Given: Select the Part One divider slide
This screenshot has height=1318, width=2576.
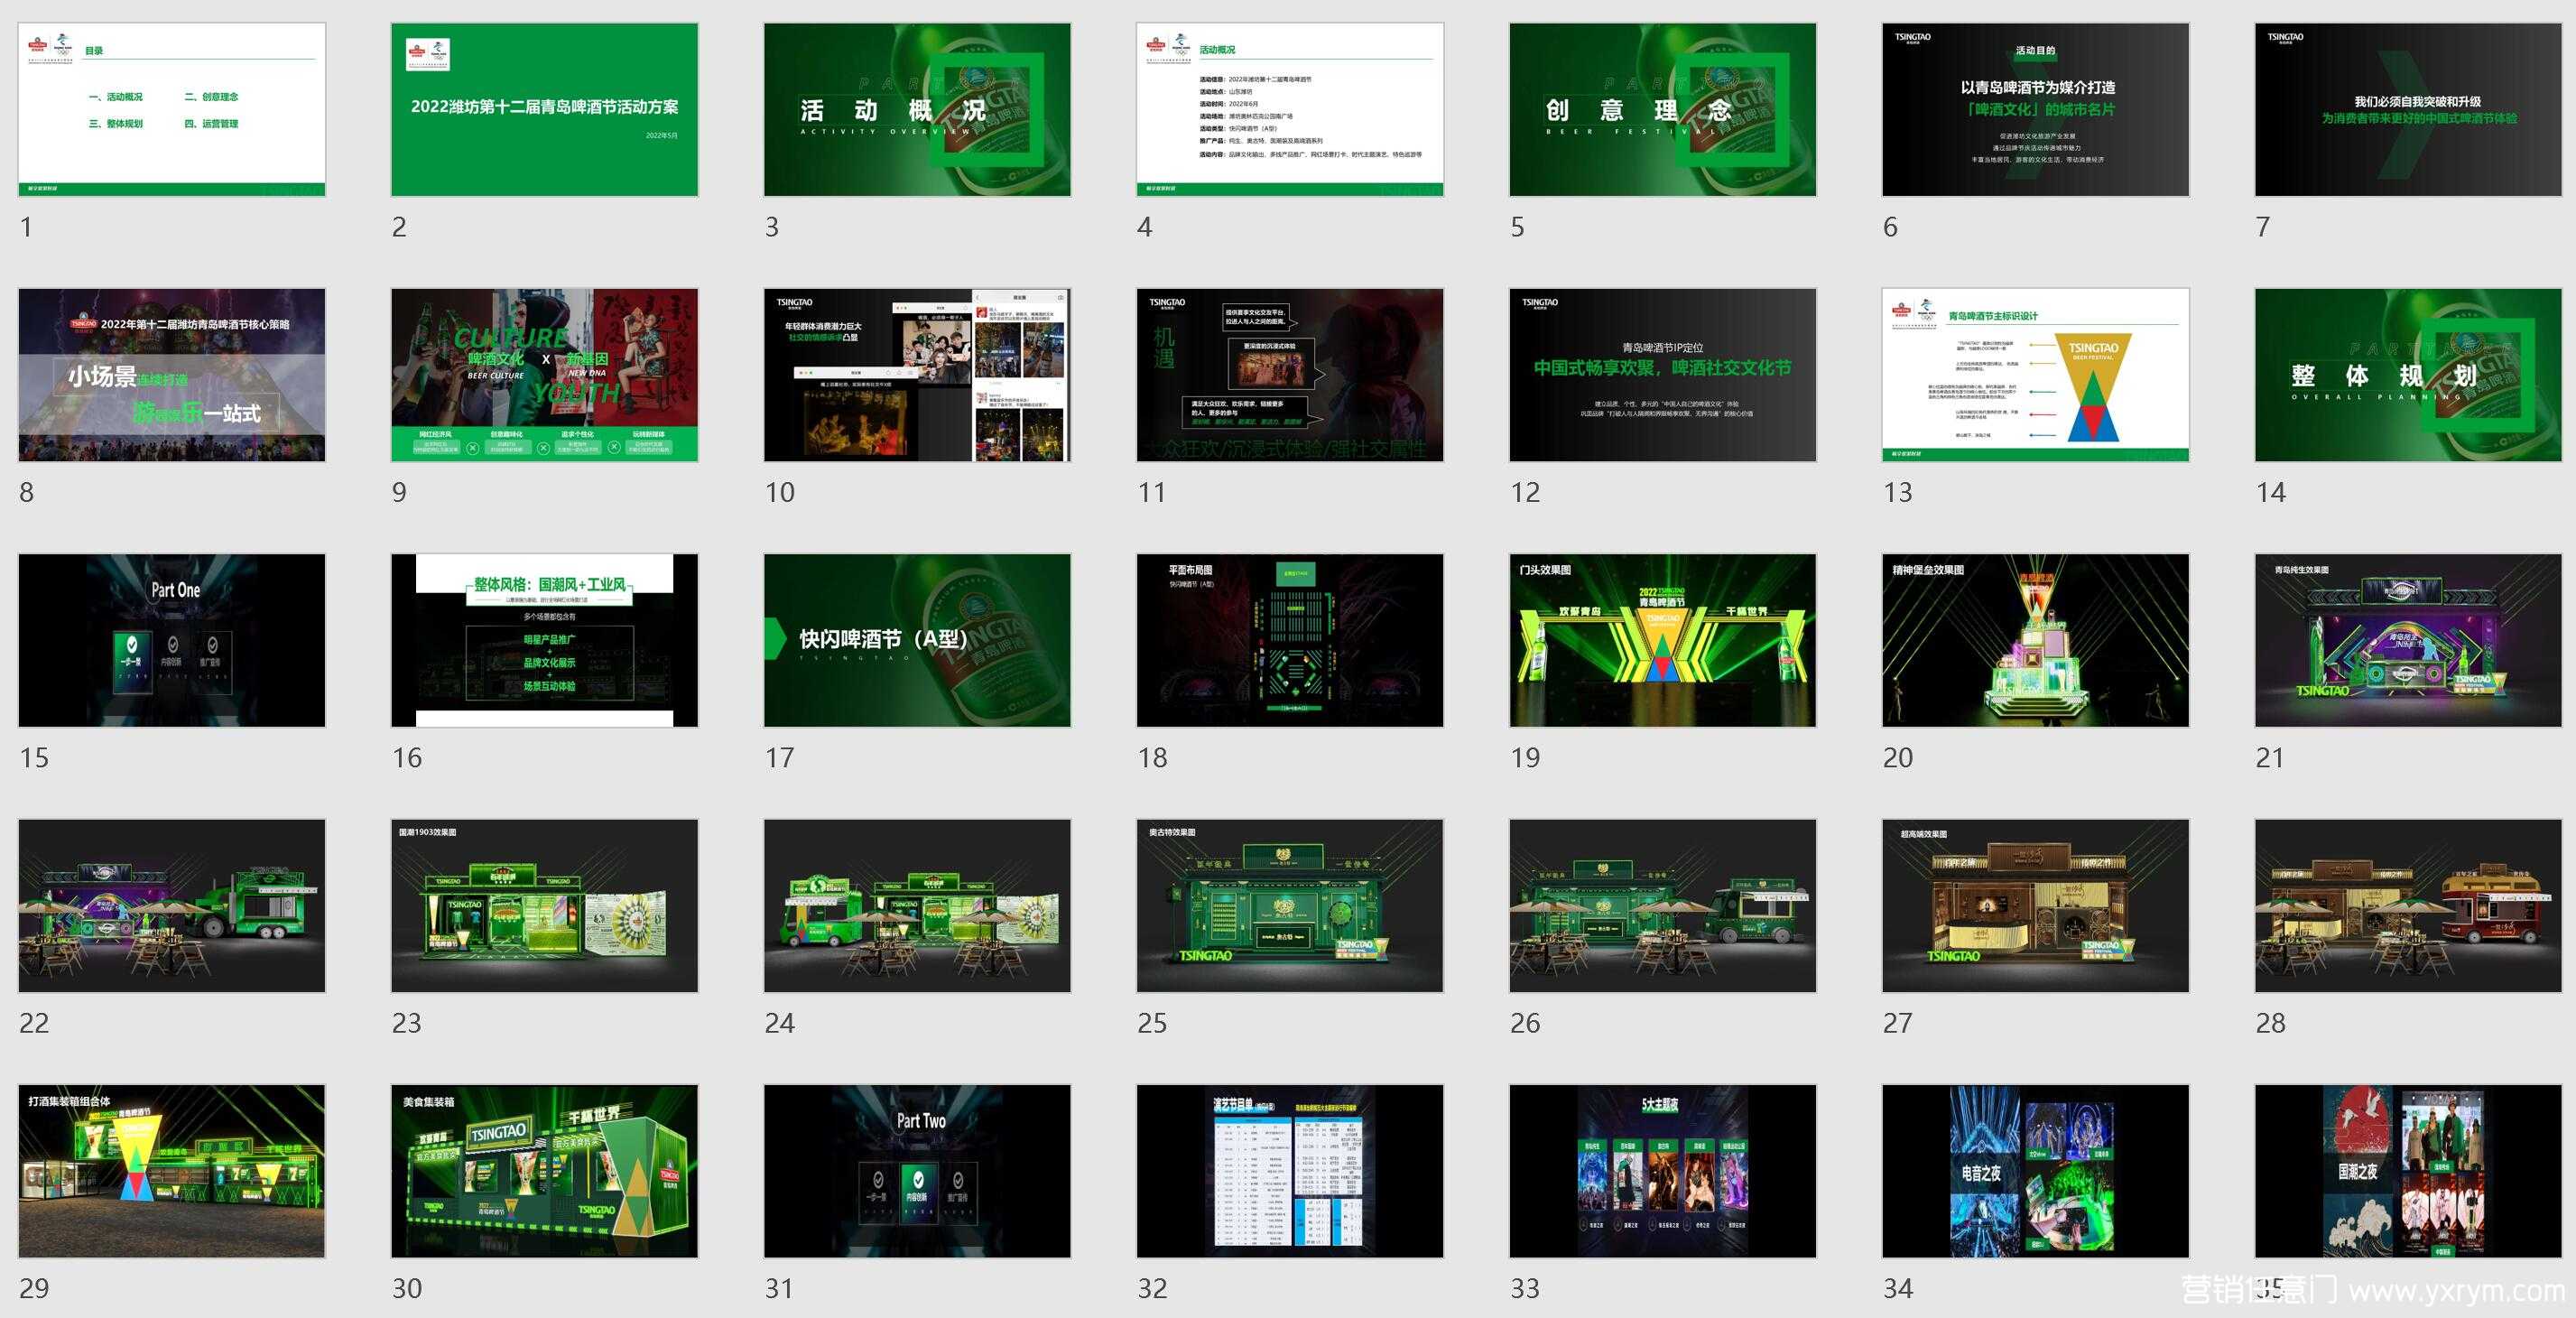Looking at the screenshot, I should pyautogui.click(x=172, y=640).
